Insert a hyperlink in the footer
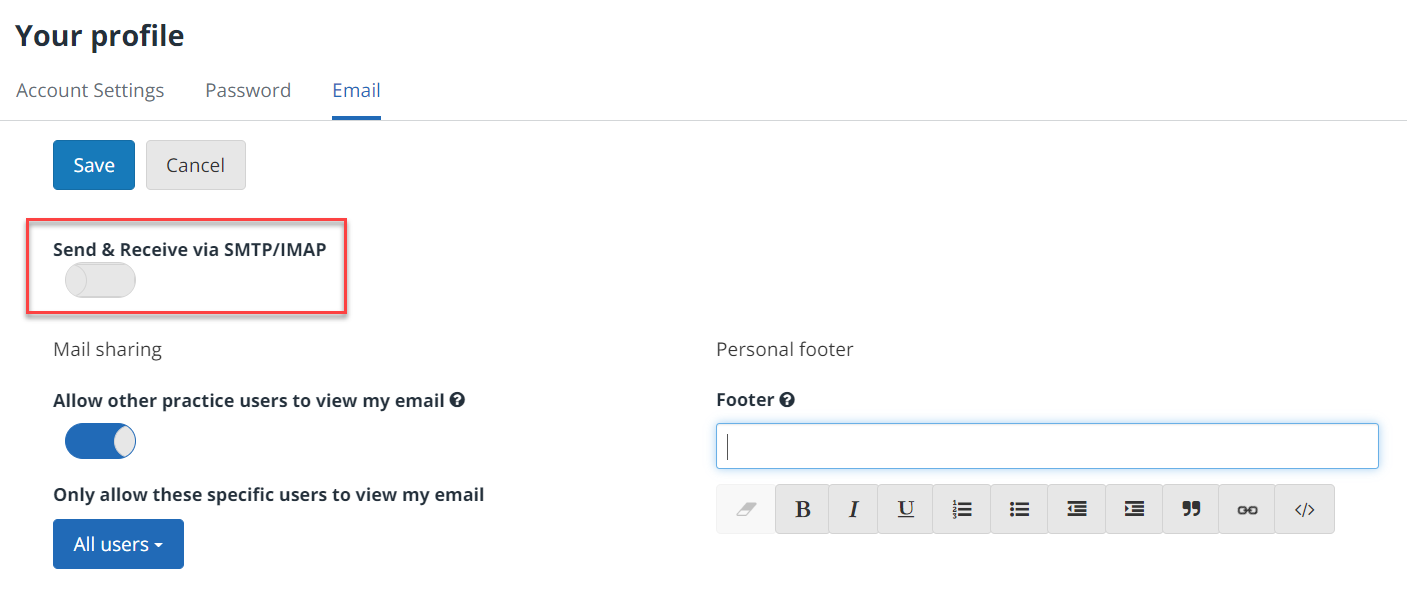This screenshot has width=1407, height=592. tap(1247, 509)
